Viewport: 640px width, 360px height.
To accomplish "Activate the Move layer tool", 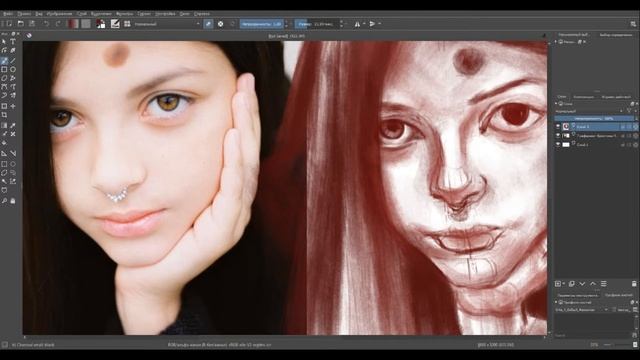I will (x=13, y=106).
